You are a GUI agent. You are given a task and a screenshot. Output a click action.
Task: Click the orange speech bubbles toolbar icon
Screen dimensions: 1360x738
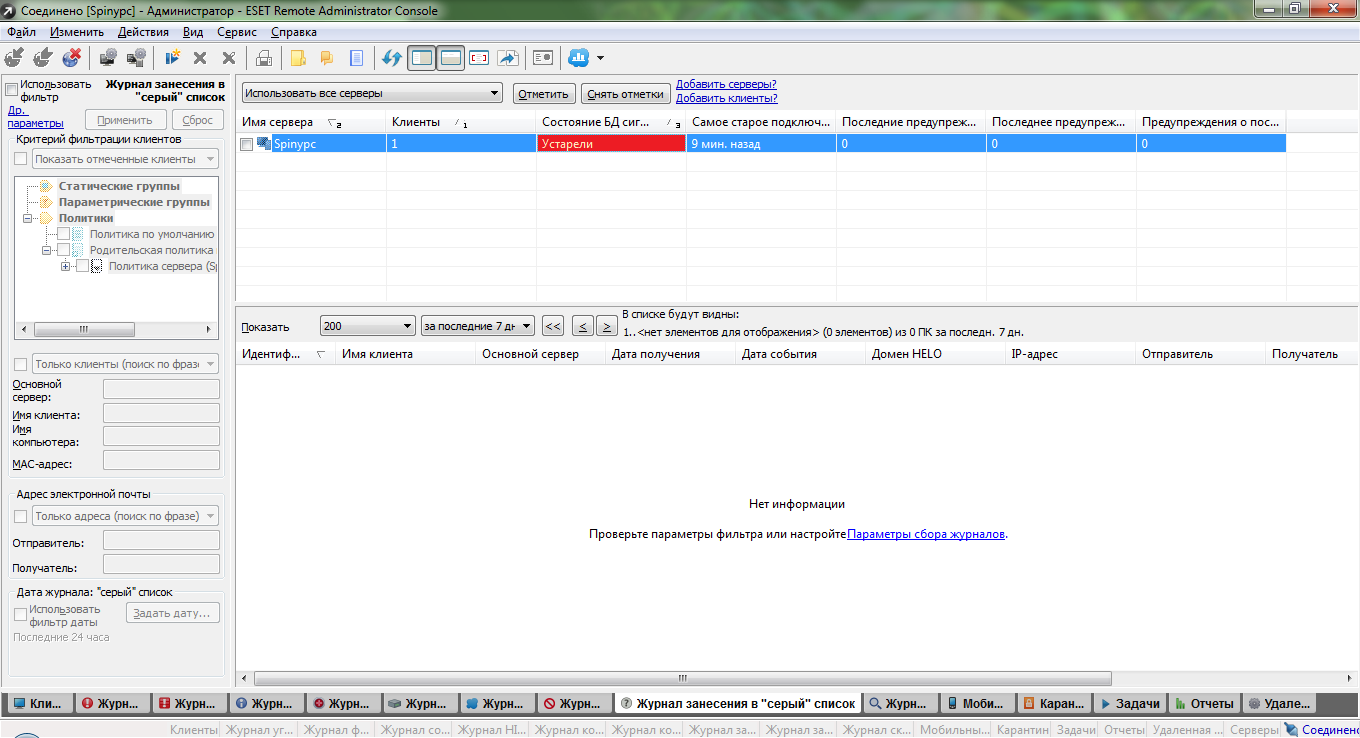tap(326, 57)
